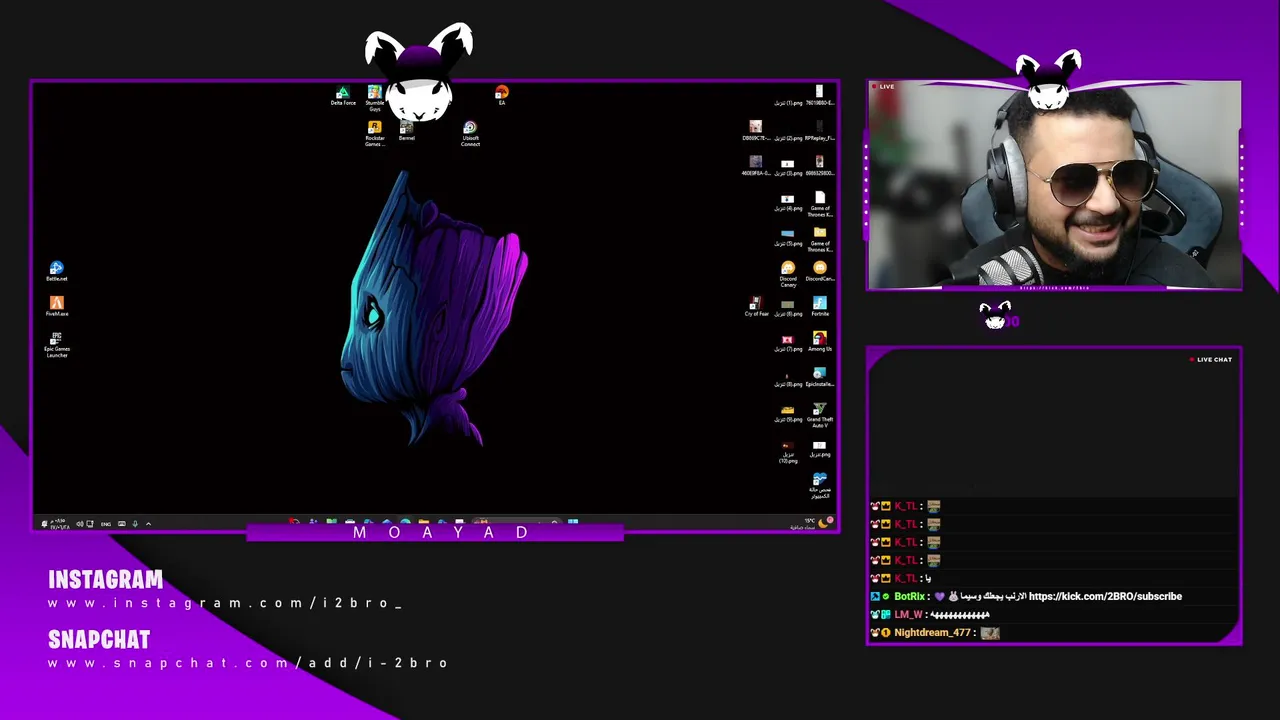Launch the Grand Theft Auto V shortcut
This screenshot has height=720, width=1280.
point(820,415)
